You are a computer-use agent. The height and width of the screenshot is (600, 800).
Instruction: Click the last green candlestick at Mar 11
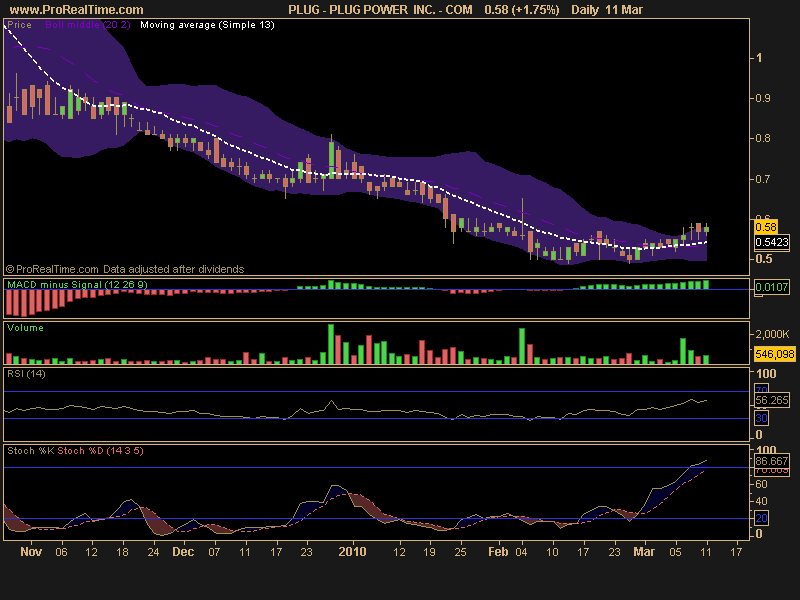[x=706, y=230]
